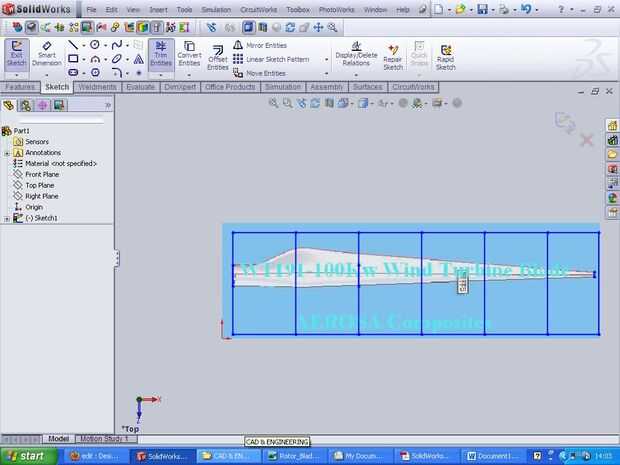Image resolution: width=620 pixels, height=465 pixels.
Task: Select the Centerpoint Arc tool
Action: click(x=95, y=59)
